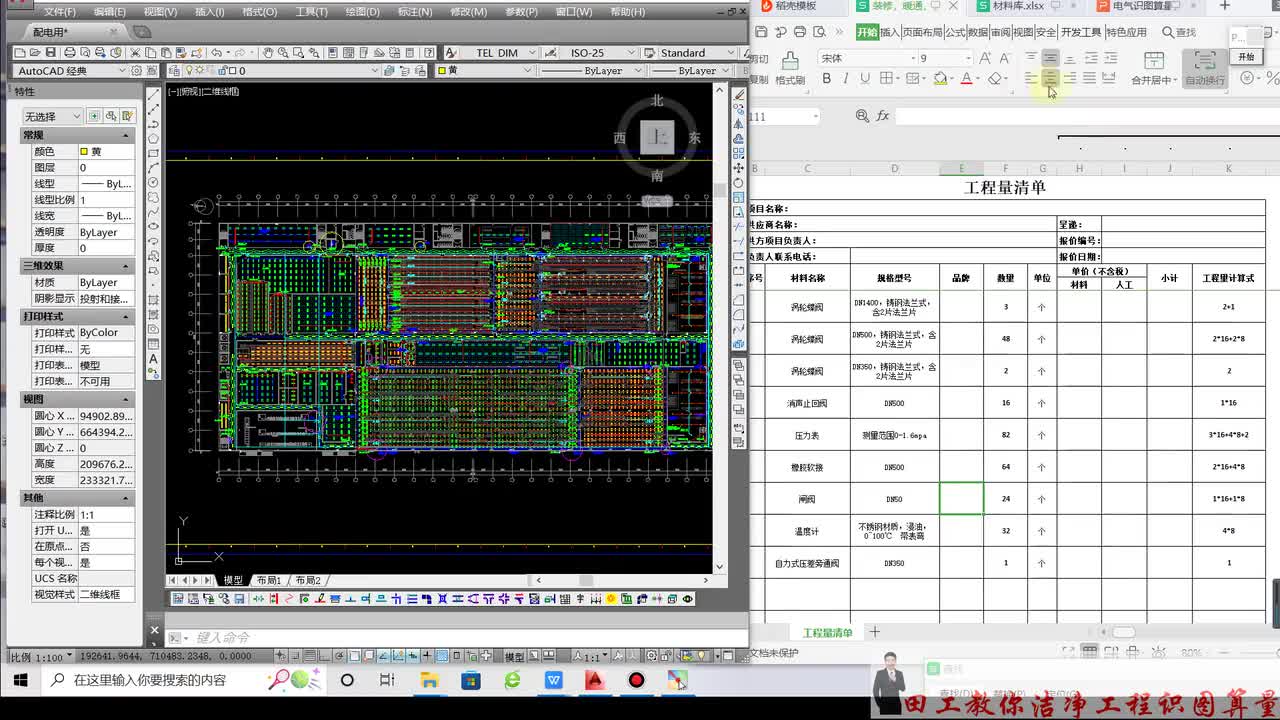
Task: Click the 查找 search button in ribbon
Action: (1178, 32)
